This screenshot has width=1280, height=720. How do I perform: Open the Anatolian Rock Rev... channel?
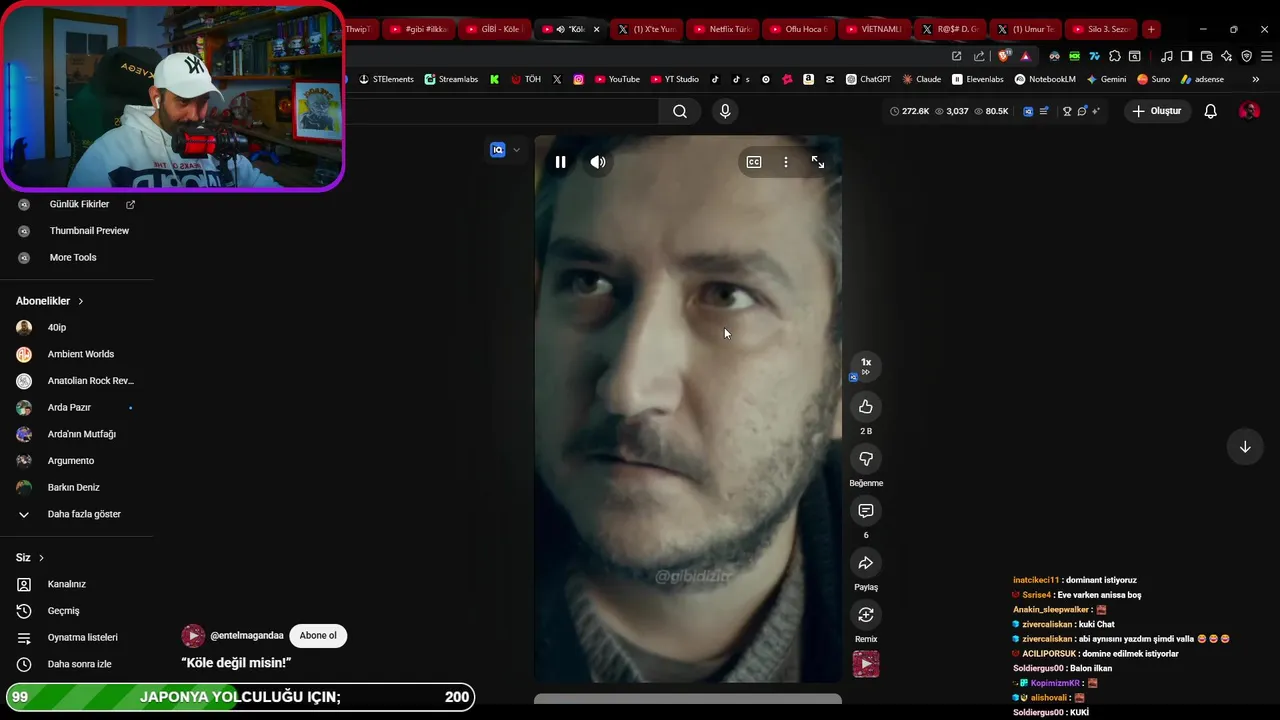[x=90, y=381]
